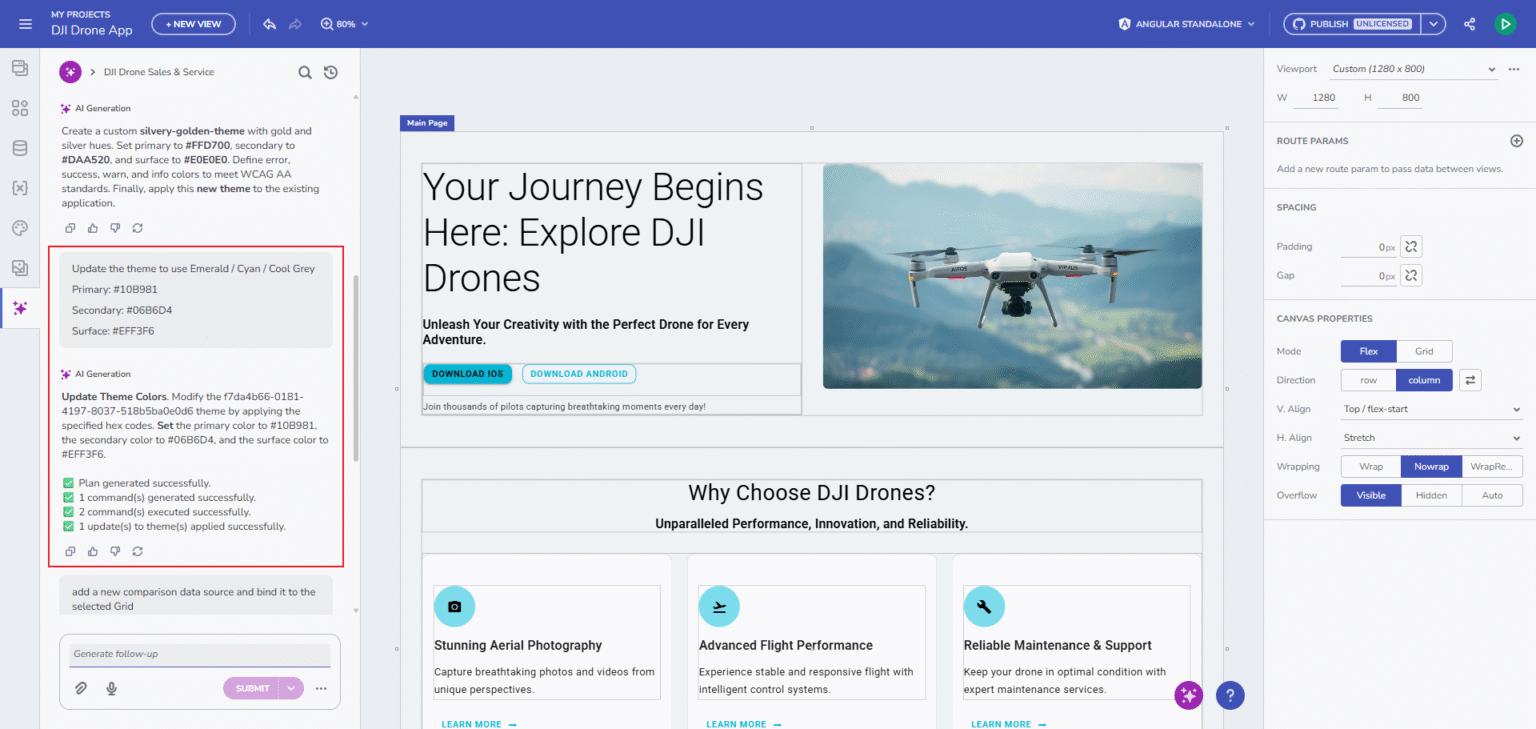The image size is (1536, 729).
Task: Open the hamburger main menu
Action: [26, 24]
